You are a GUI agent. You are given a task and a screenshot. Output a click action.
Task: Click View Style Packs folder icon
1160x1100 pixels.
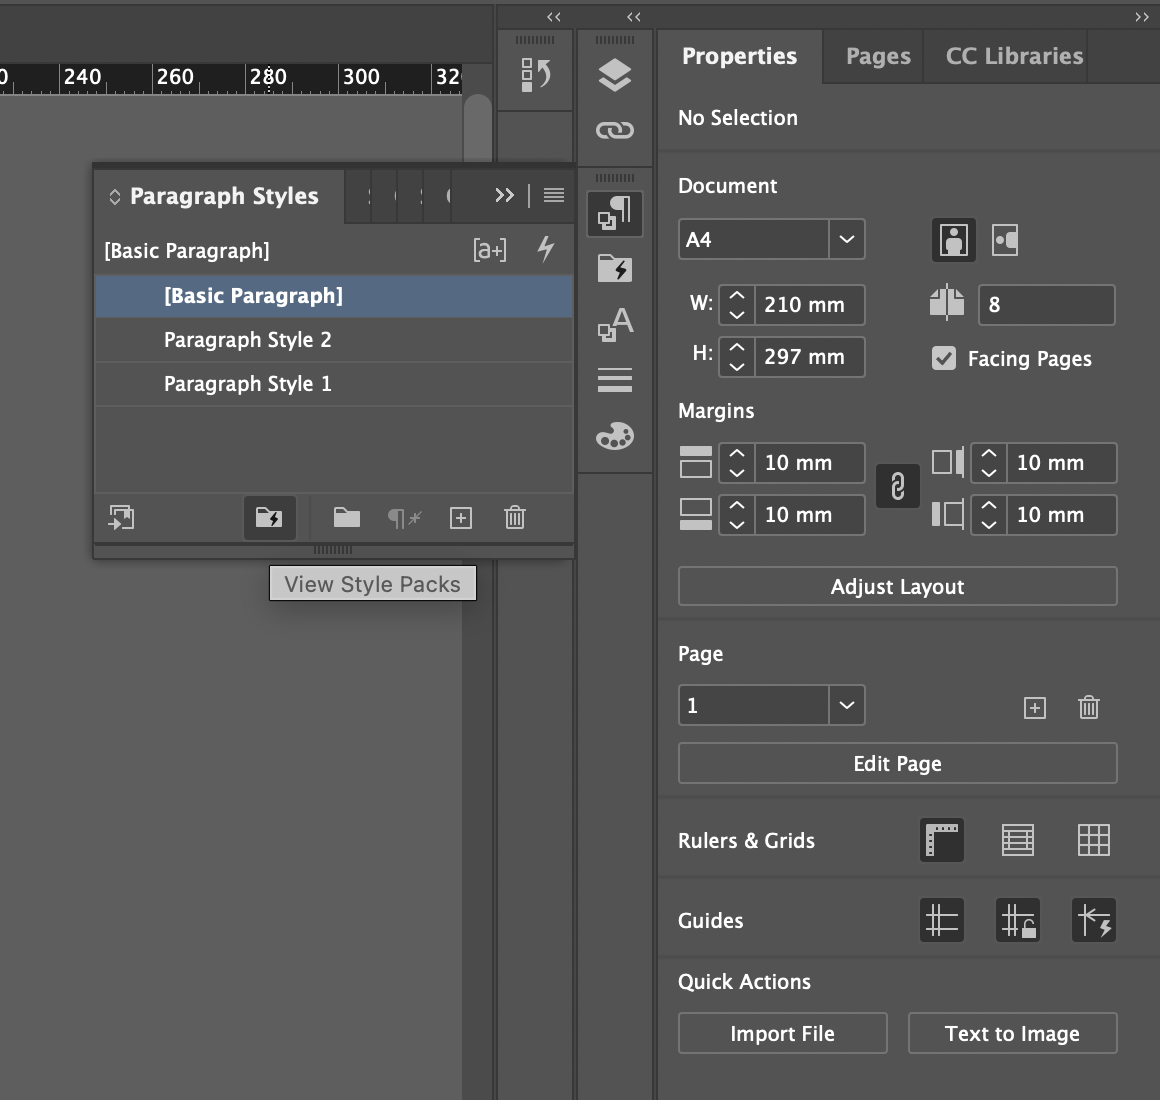pyautogui.click(x=269, y=517)
